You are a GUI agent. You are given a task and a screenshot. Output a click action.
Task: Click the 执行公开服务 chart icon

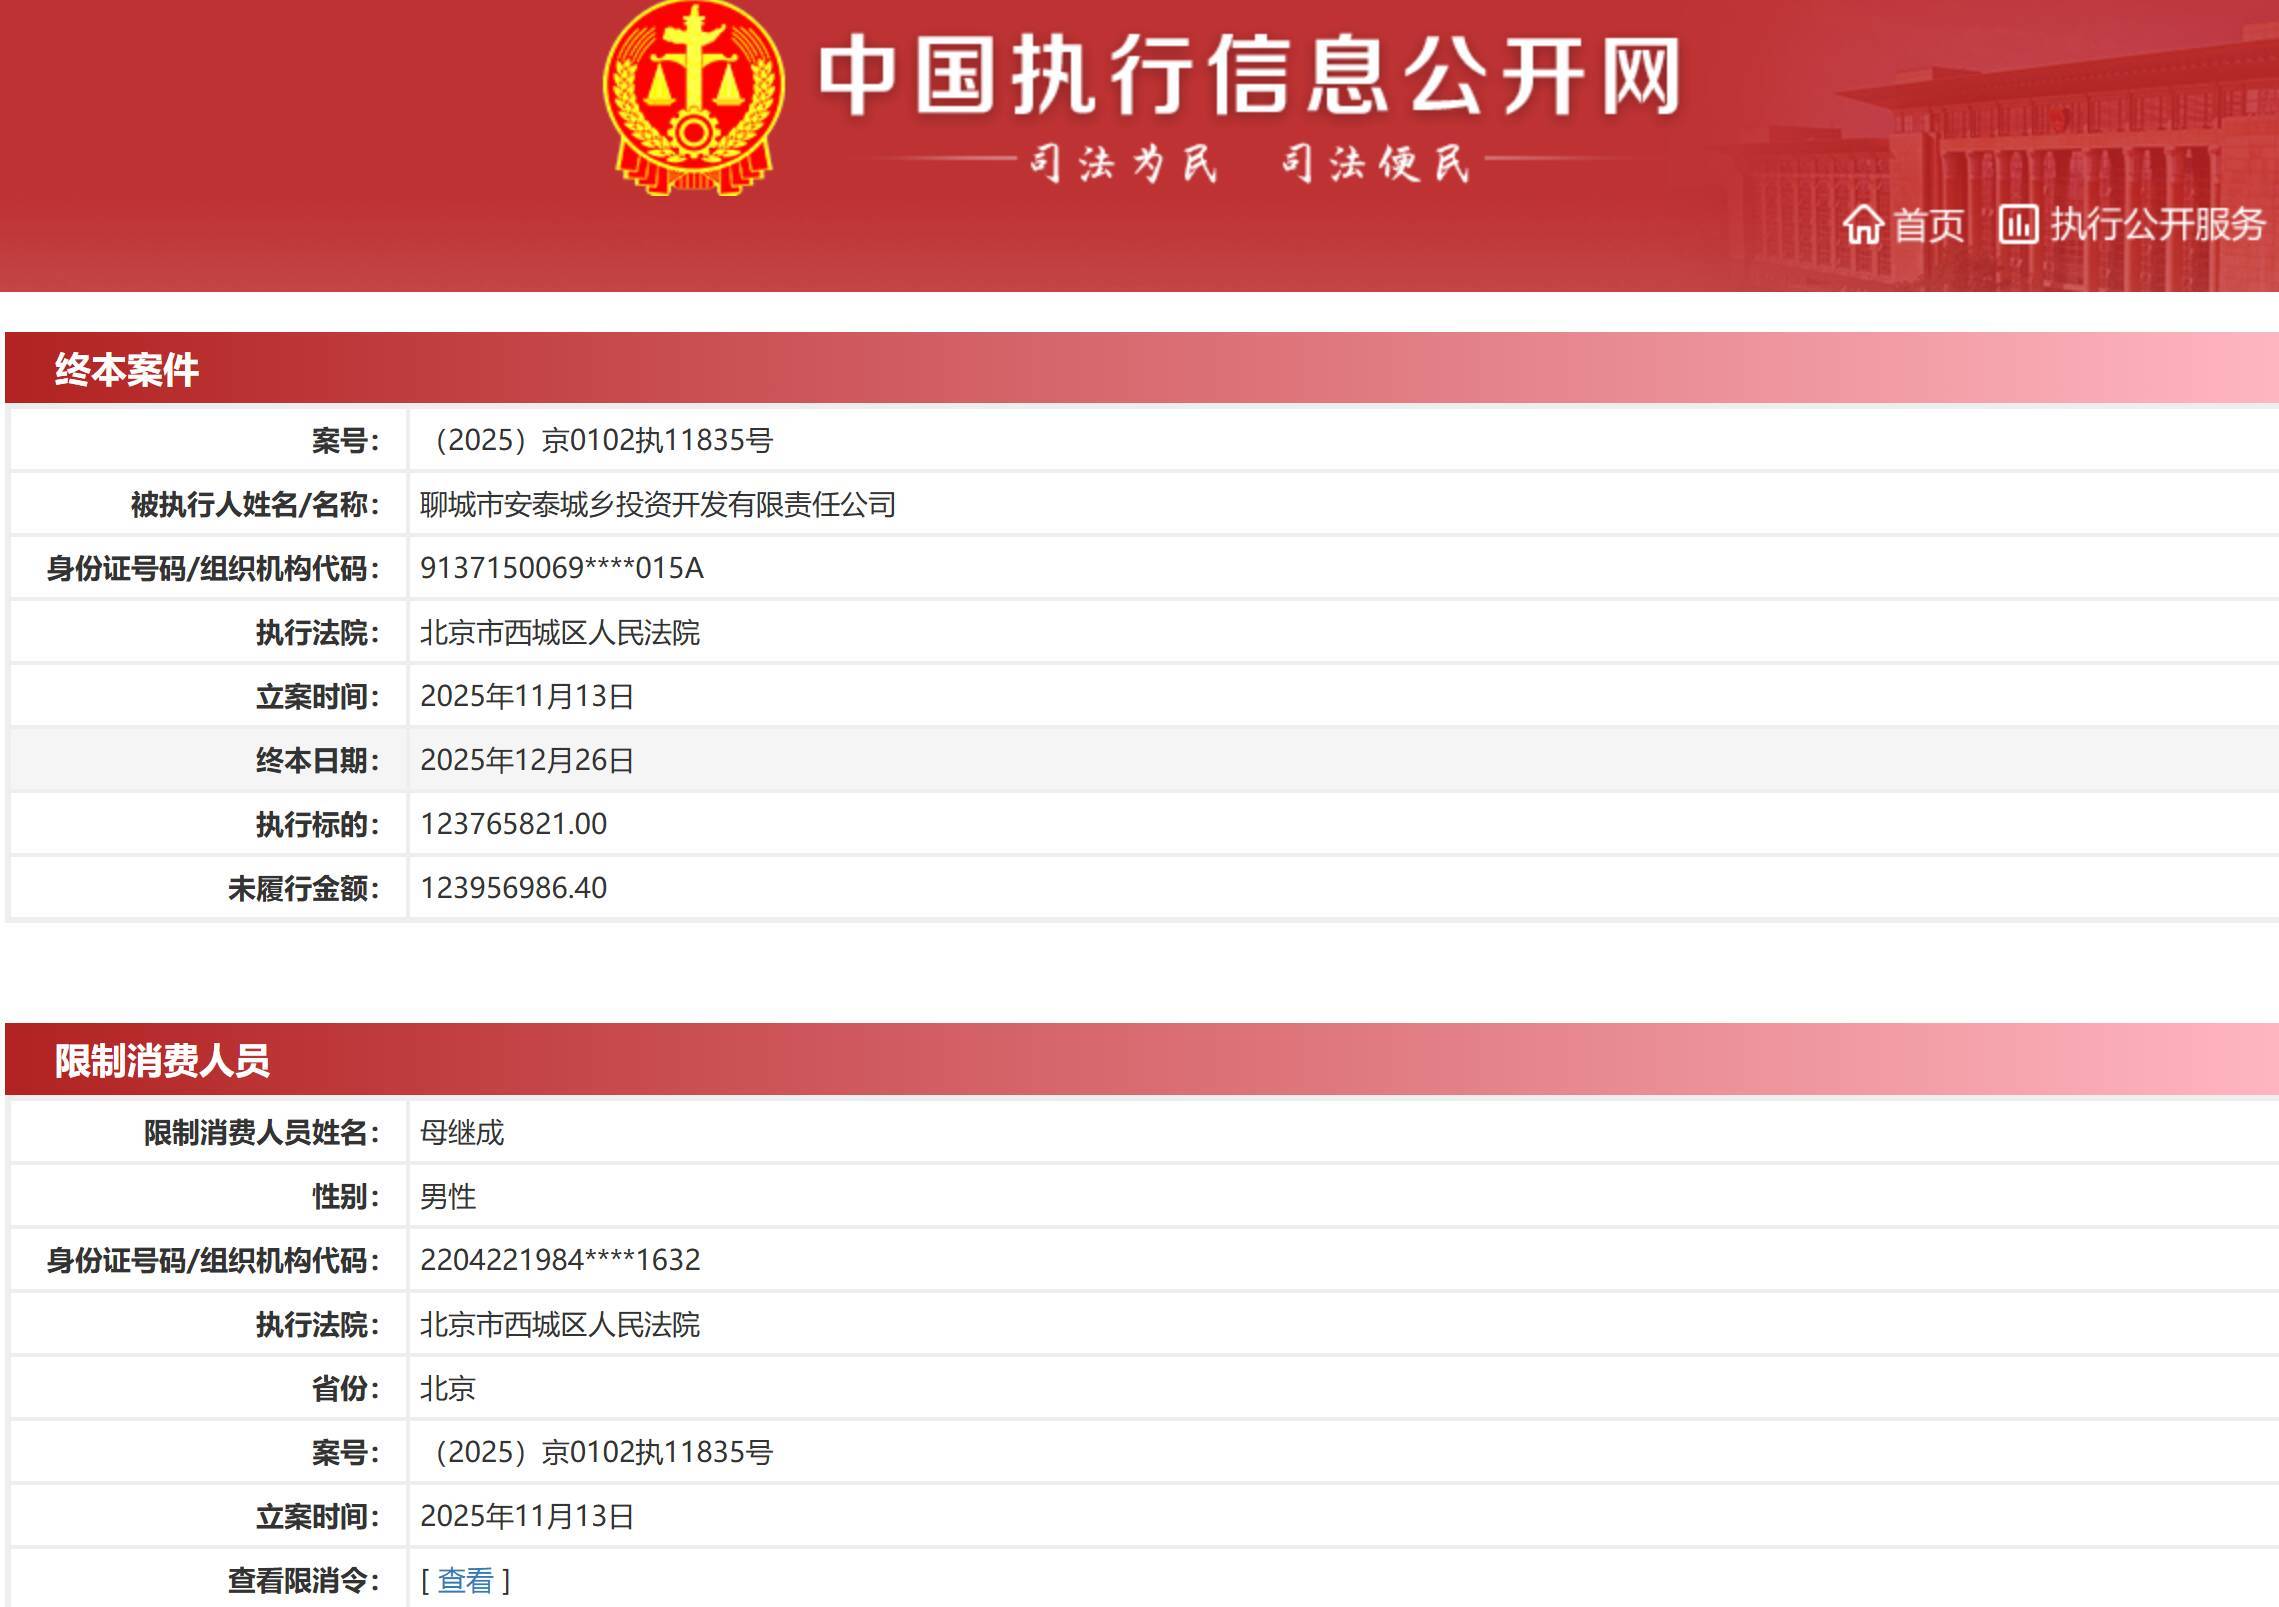(x=2018, y=224)
